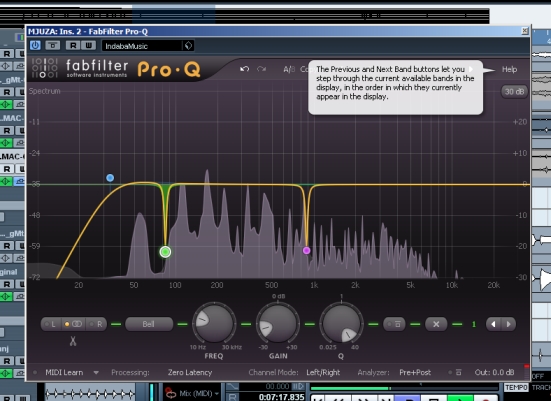This screenshot has height=401, width=551.
Task: Click the Processing: label in bottom bar
Action: 130,372
